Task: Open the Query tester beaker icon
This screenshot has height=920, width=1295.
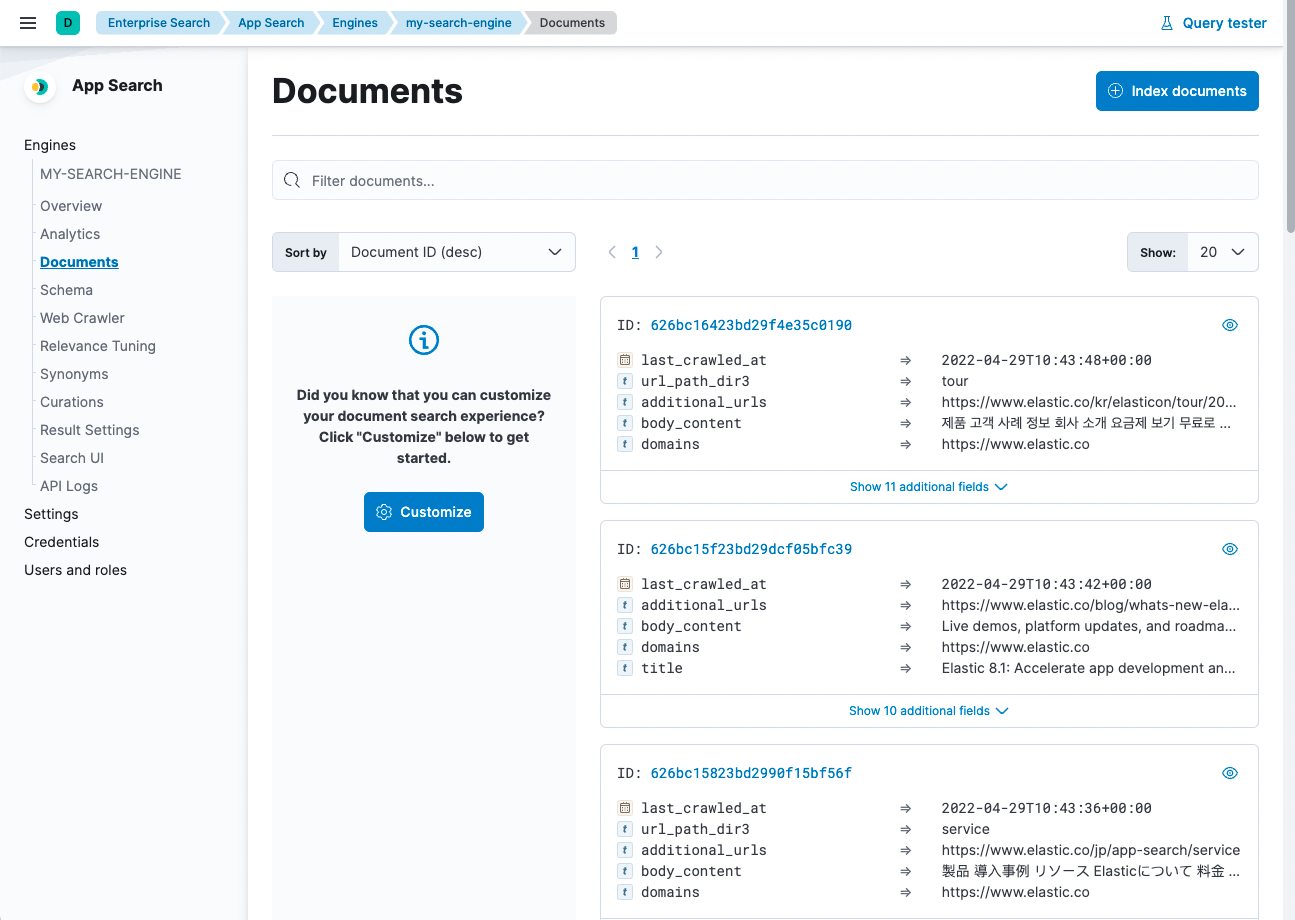Action: (1167, 22)
